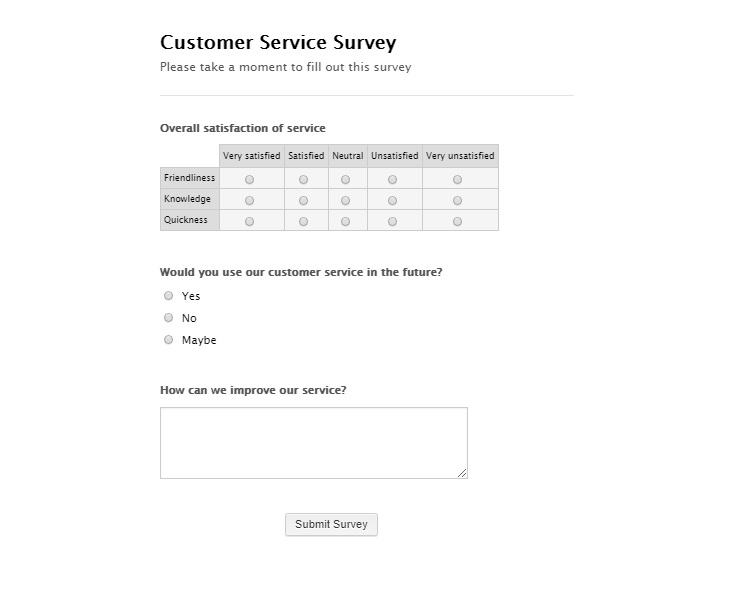Image resolution: width=743 pixels, height=591 pixels.
Task: Select Very satisfied for Knowledge
Action: tap(250, 201)
